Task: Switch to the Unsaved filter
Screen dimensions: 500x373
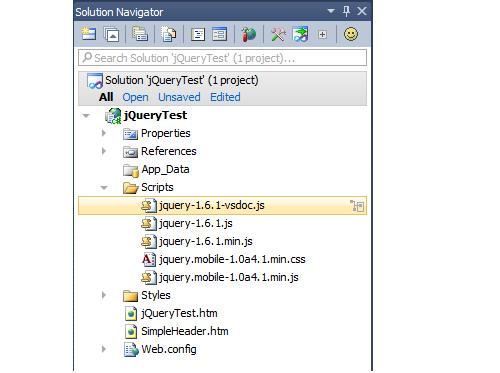Action: [x=179, y=97]
